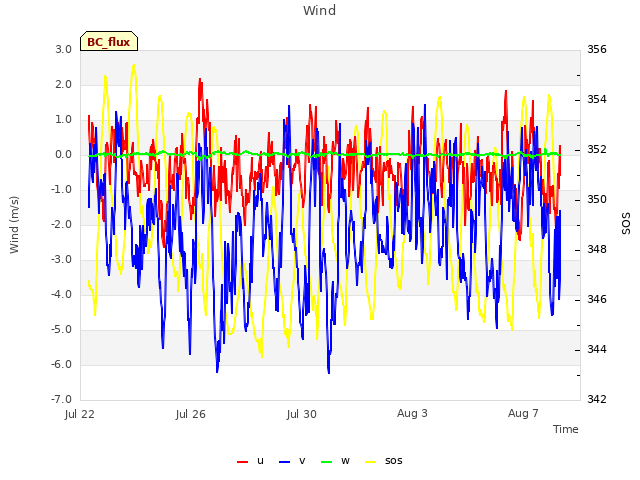This screenshot has height=480, width=640.
Task: Click the -4.0 left axis tick label
Action: [x=61, y=294]
